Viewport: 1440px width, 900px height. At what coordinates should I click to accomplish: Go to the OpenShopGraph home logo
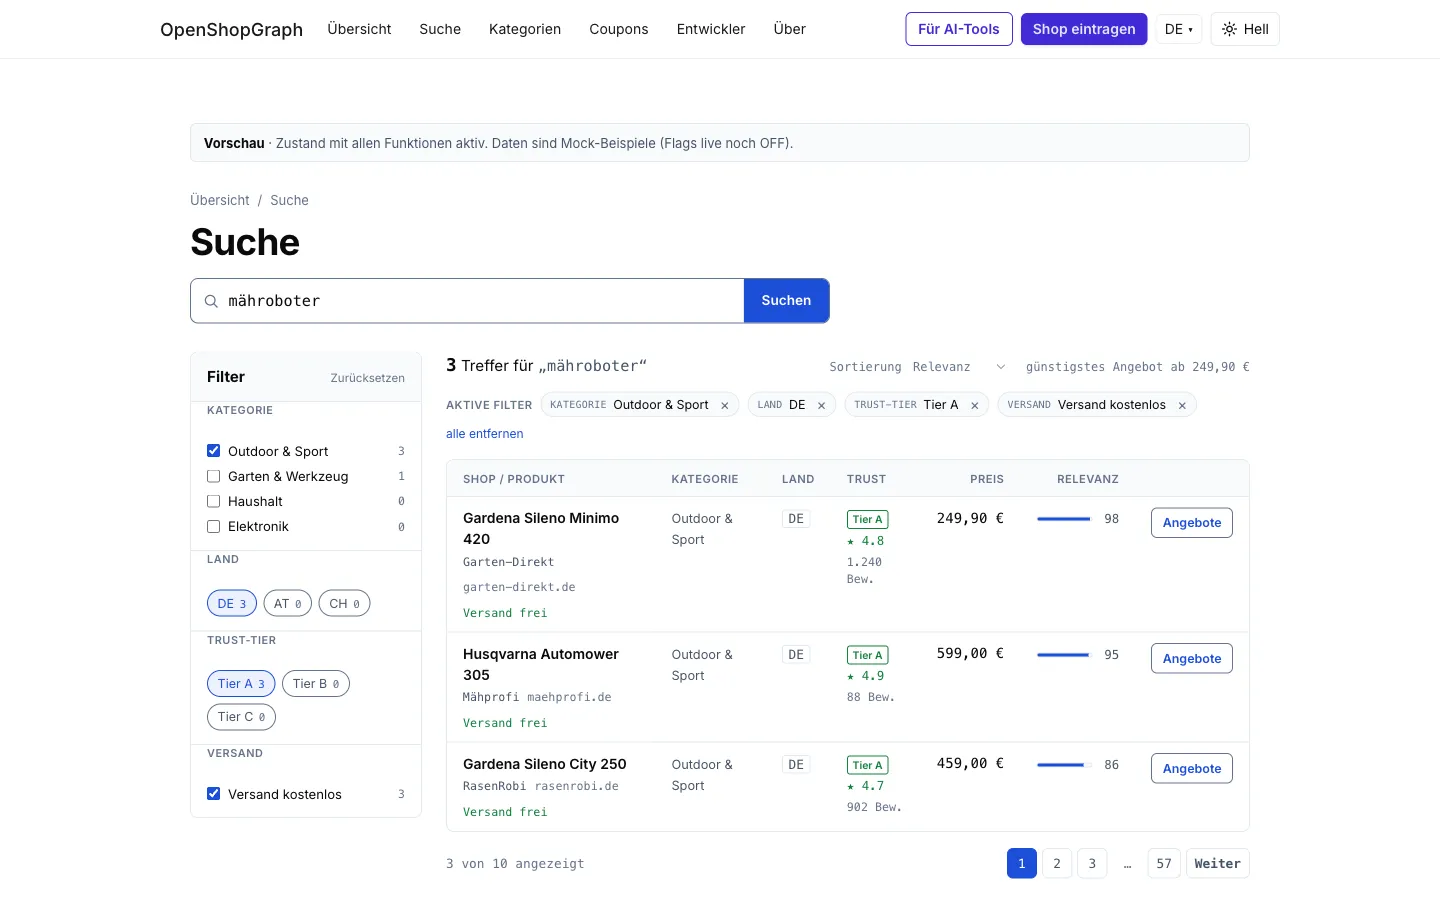[x=231, y=29]
